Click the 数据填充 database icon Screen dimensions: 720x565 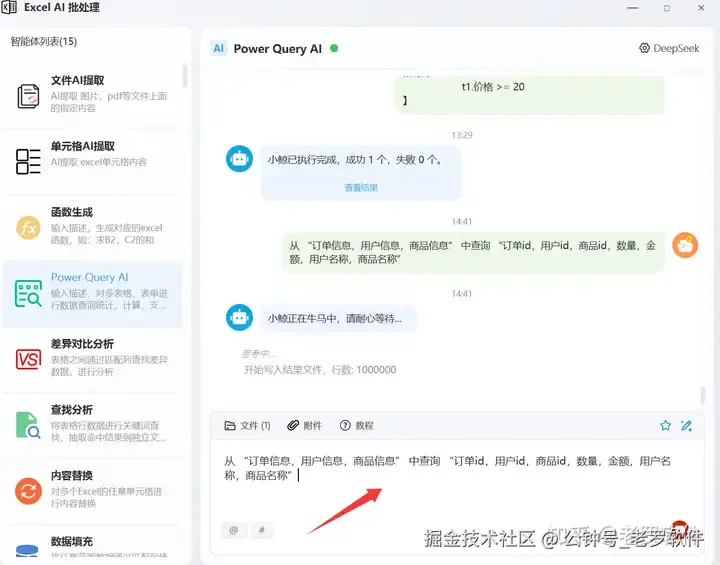pyautogui.click(x=27, y=550)
